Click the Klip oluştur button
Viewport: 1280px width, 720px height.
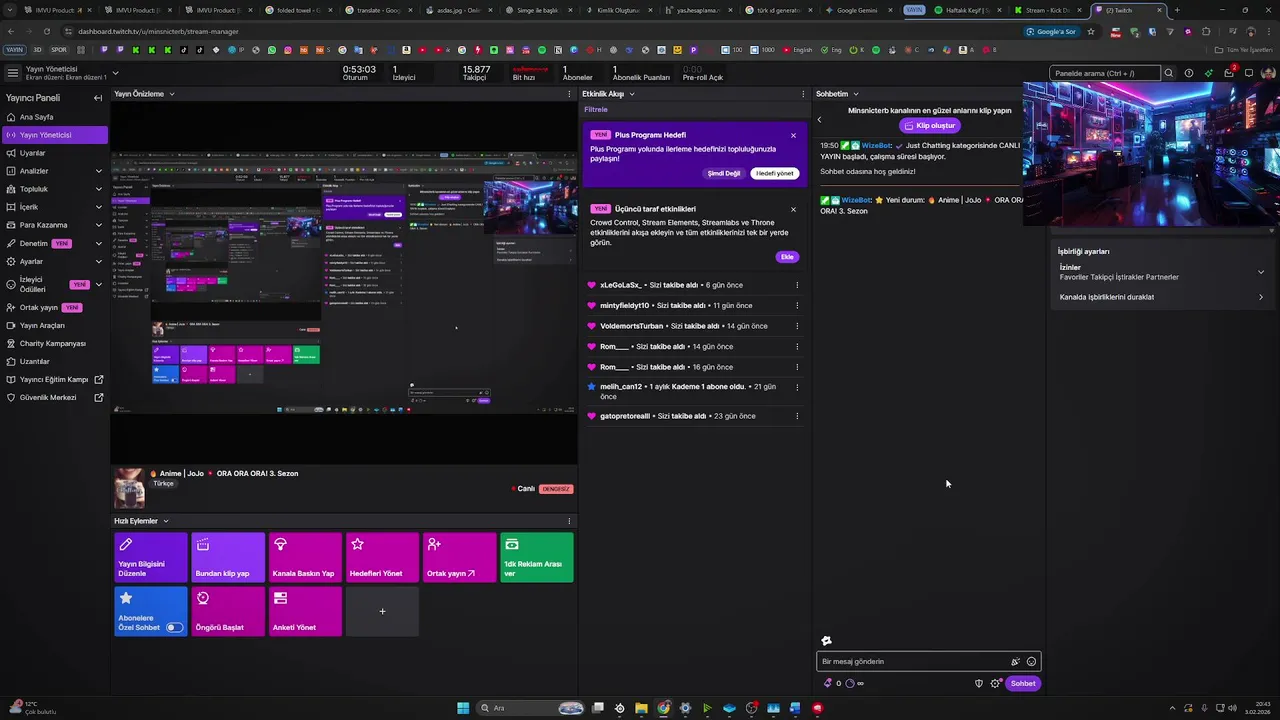(x=930, y=126)
